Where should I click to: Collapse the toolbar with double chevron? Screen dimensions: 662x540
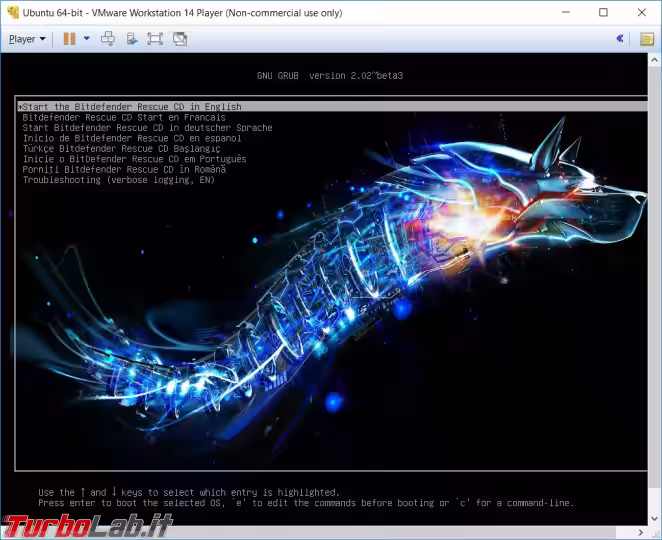coord(620,39)
